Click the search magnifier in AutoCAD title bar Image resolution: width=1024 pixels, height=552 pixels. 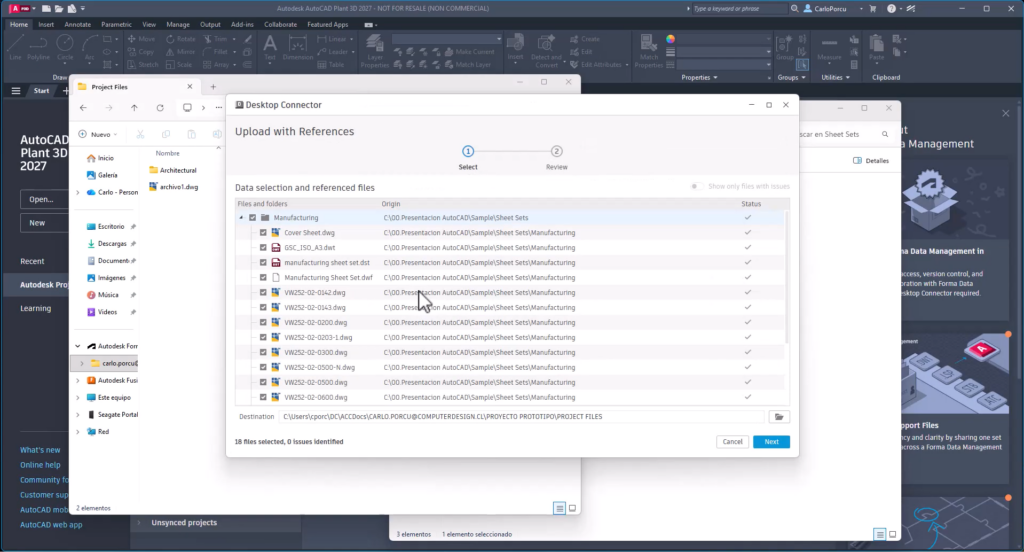[795, 8]
